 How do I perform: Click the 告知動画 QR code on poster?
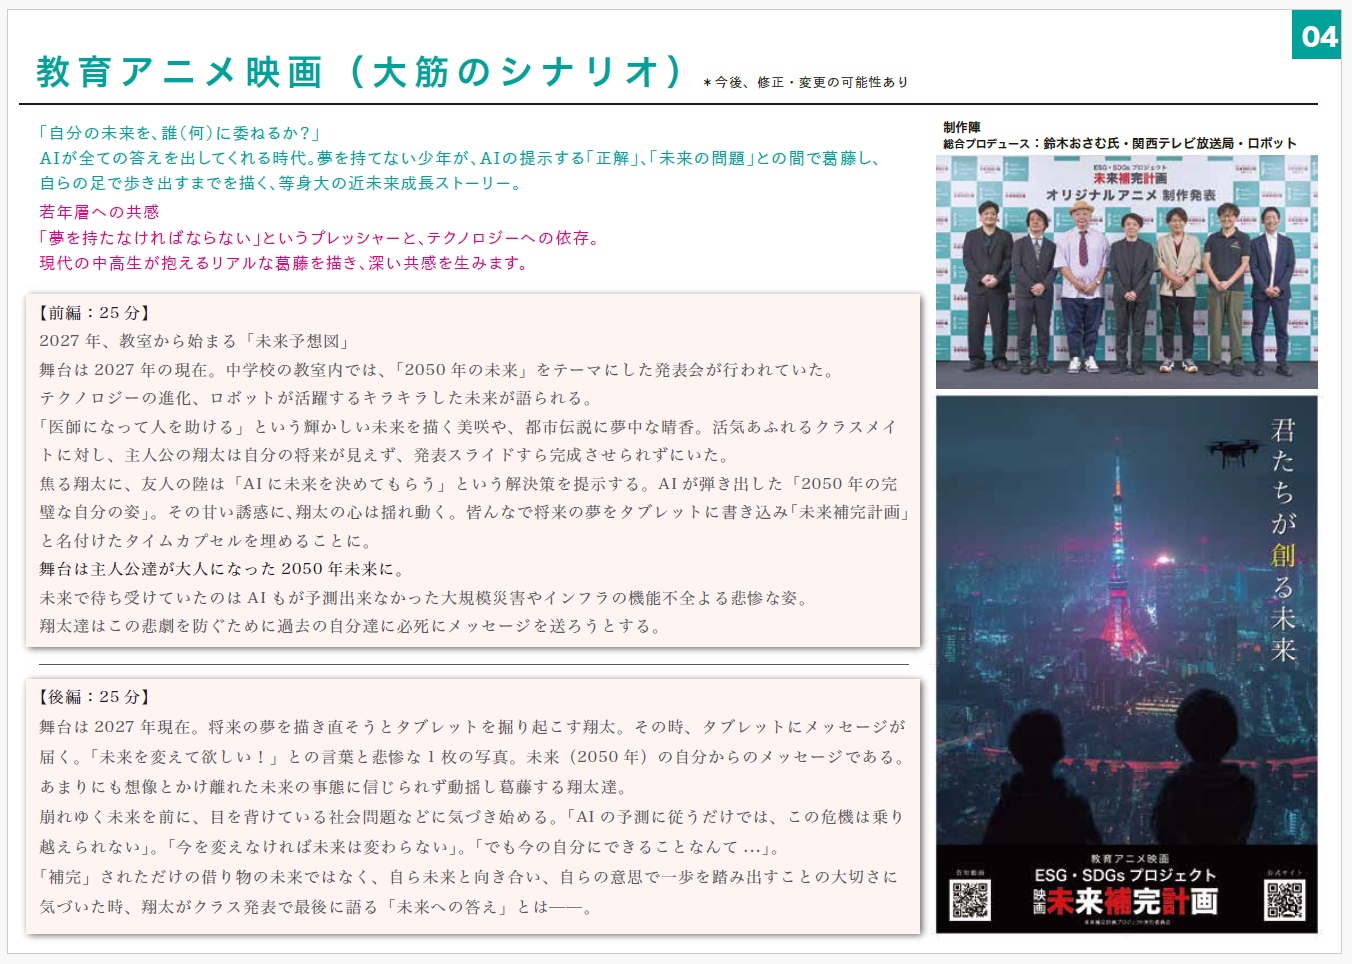tap(969, 900)
